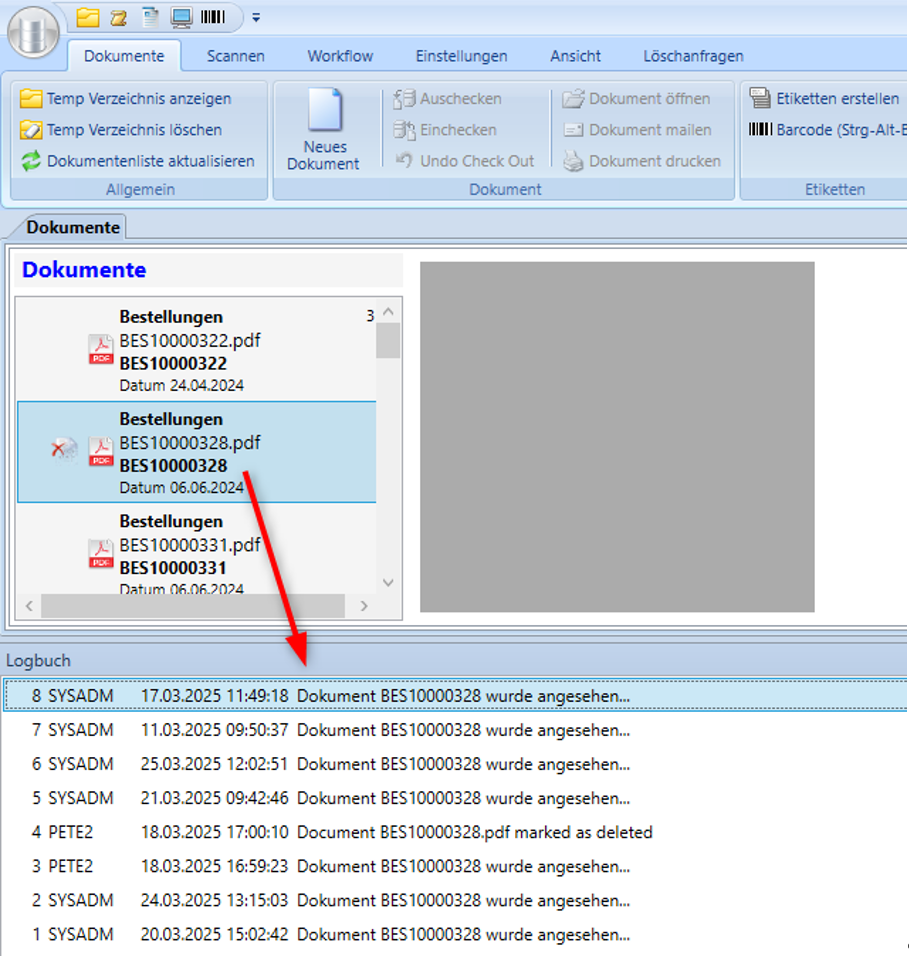Open the Workflow ribbon tab
Image resolution: width=909 pixels, height=957 pixels.
340,56
